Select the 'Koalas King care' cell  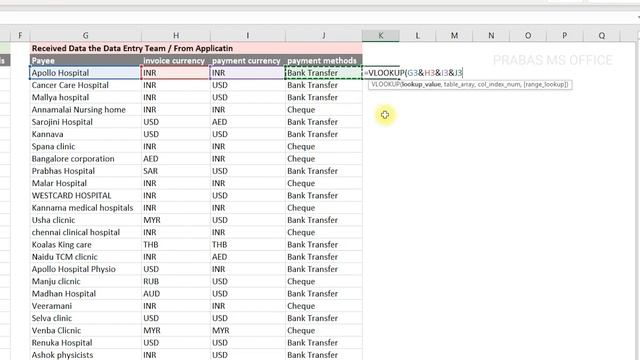[x=85, y=244]
